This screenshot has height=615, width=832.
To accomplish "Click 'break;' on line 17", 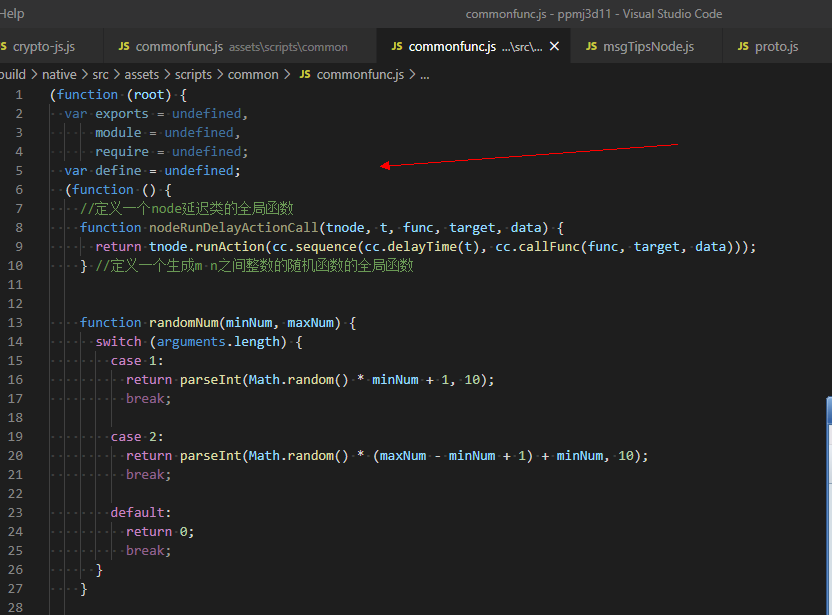I will pyautogui.click(x=149, y=399).
